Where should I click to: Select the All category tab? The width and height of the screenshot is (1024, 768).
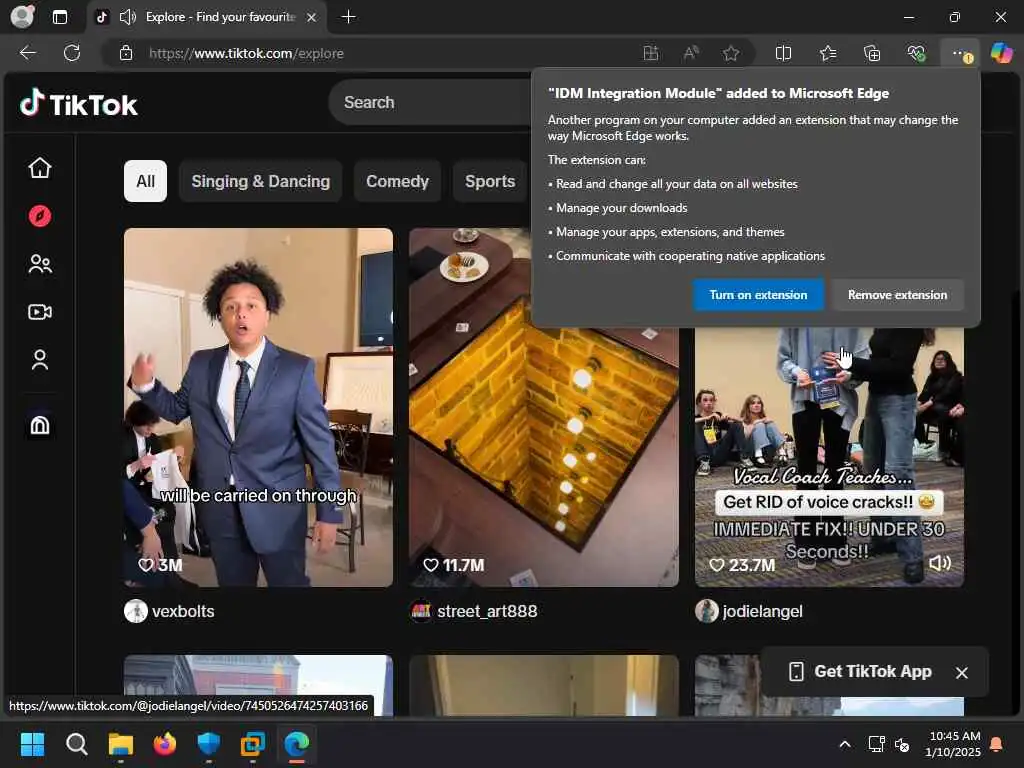tap(145, 181)
